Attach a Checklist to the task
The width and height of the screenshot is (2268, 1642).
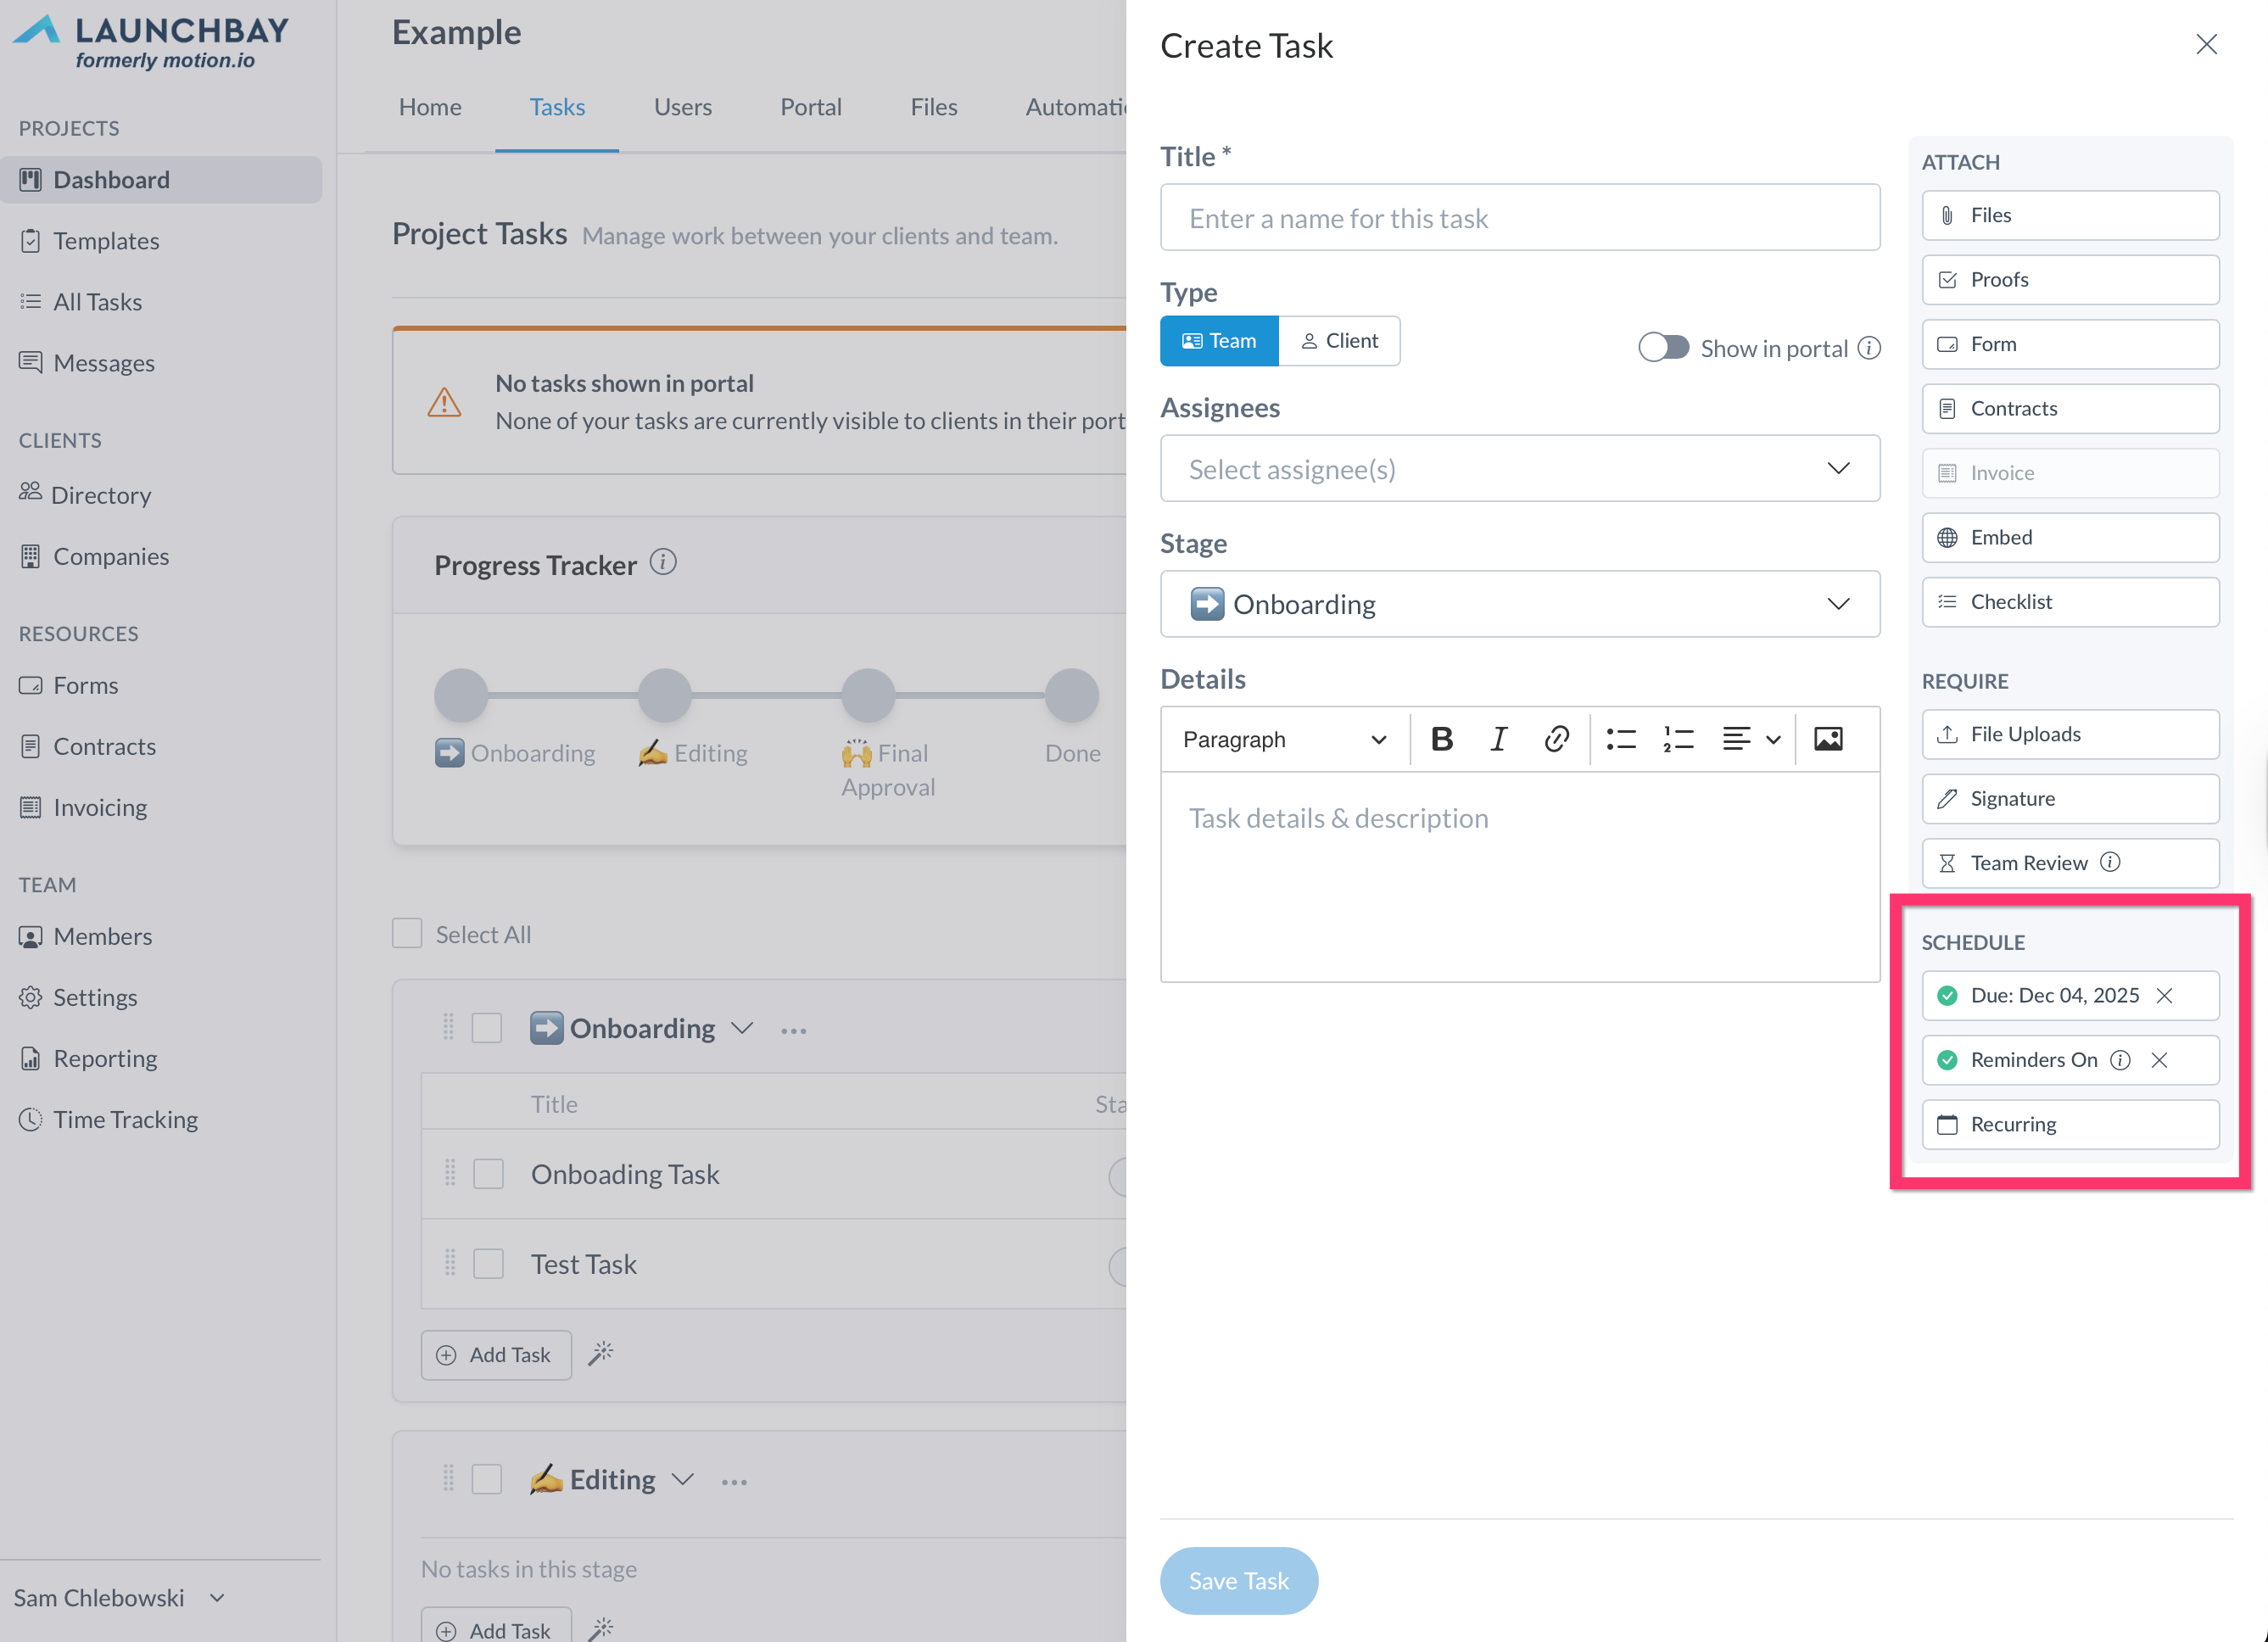click(2069, 602)
